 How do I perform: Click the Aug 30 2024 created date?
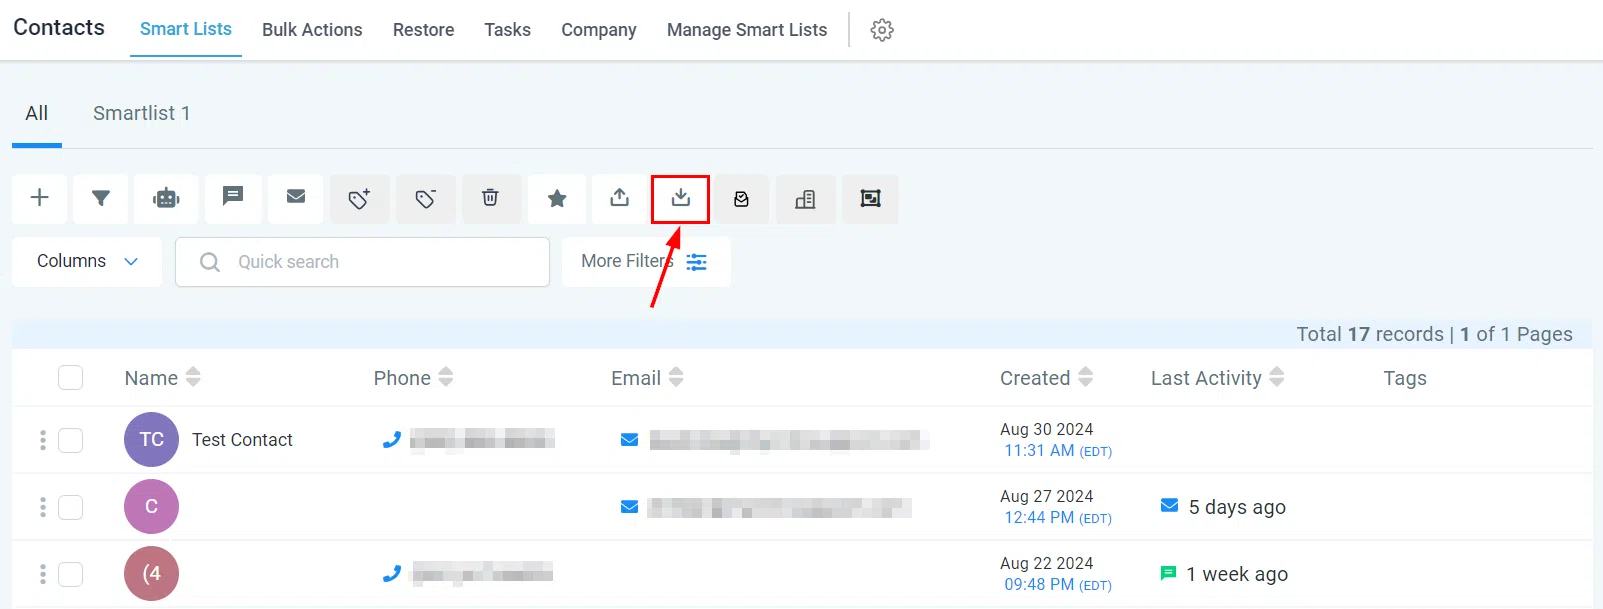pos(1046,429)
